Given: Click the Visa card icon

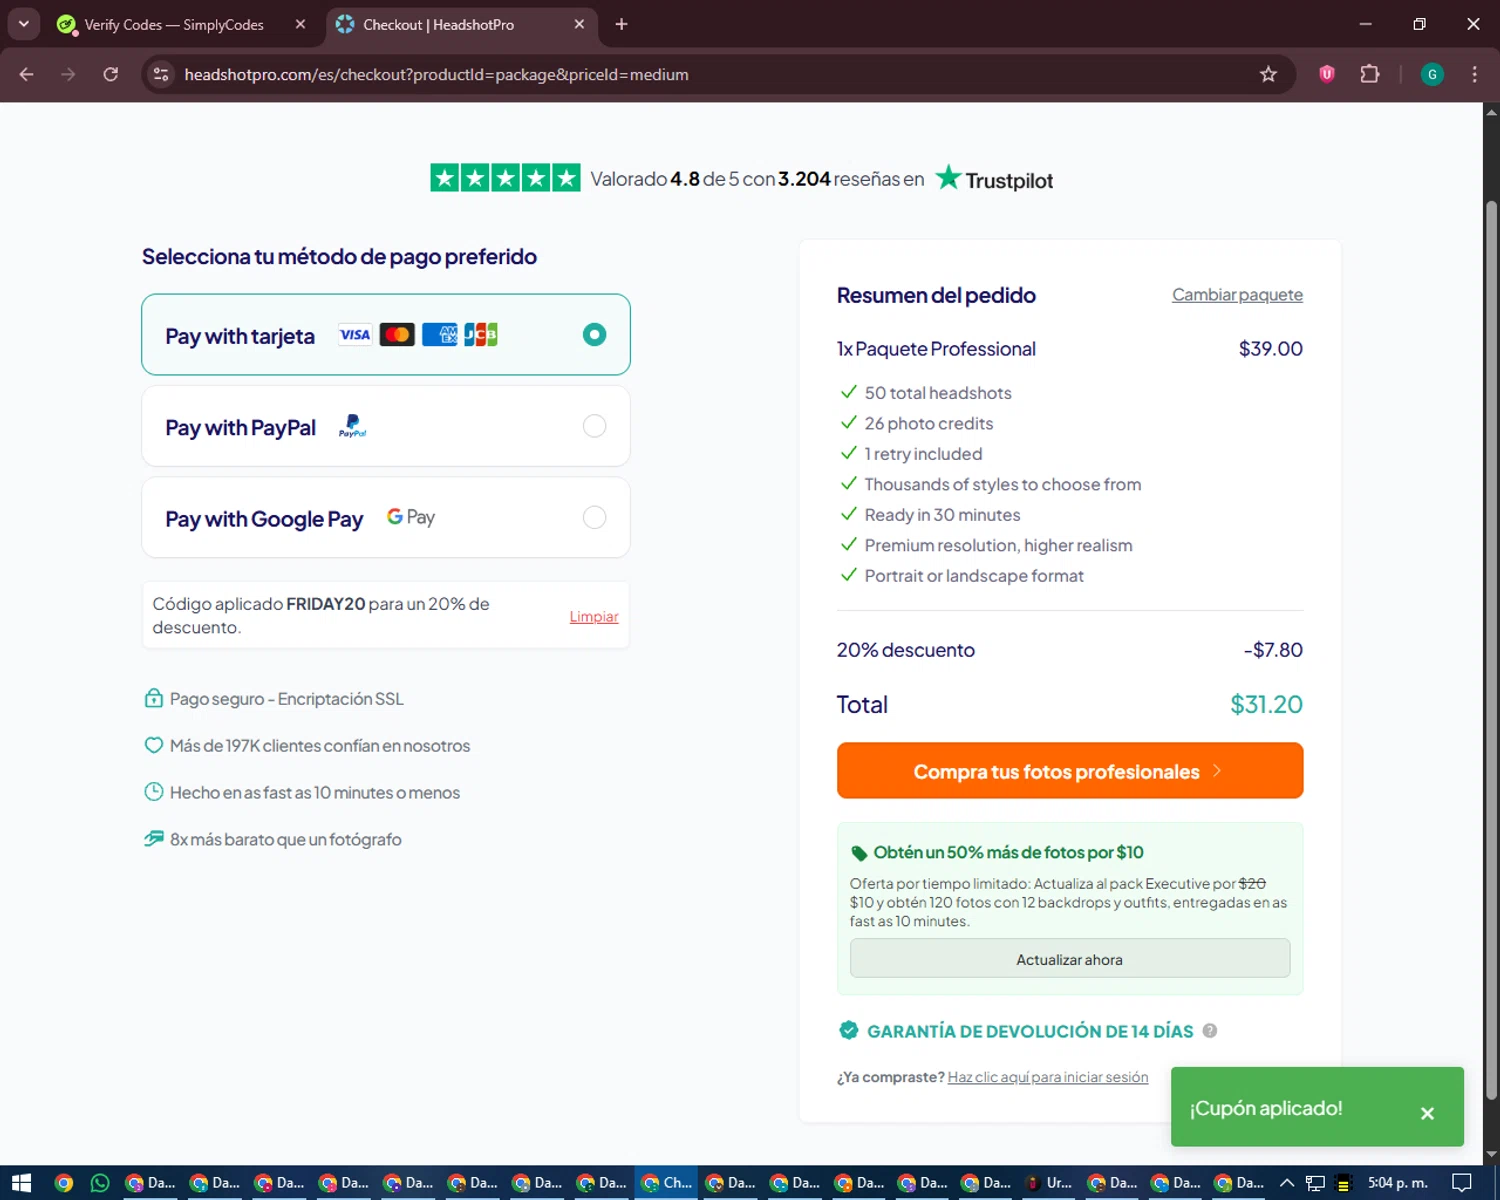Looking at the screenshot, I should [x=355, y=335].
